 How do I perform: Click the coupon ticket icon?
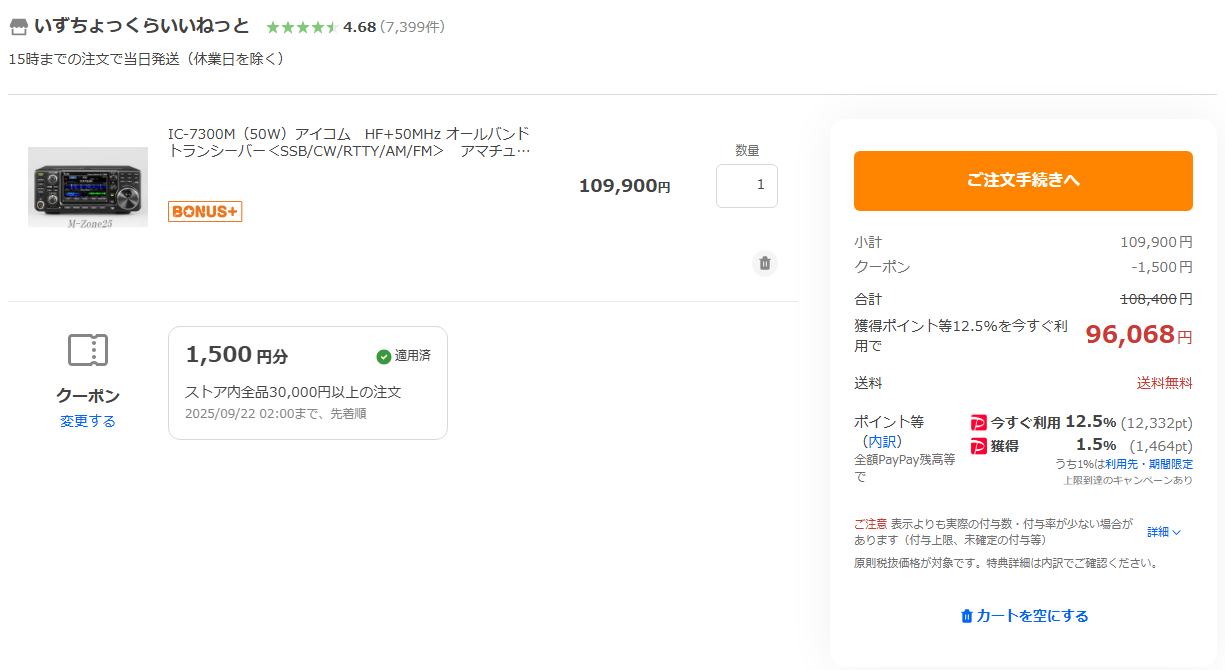(88, 350)
